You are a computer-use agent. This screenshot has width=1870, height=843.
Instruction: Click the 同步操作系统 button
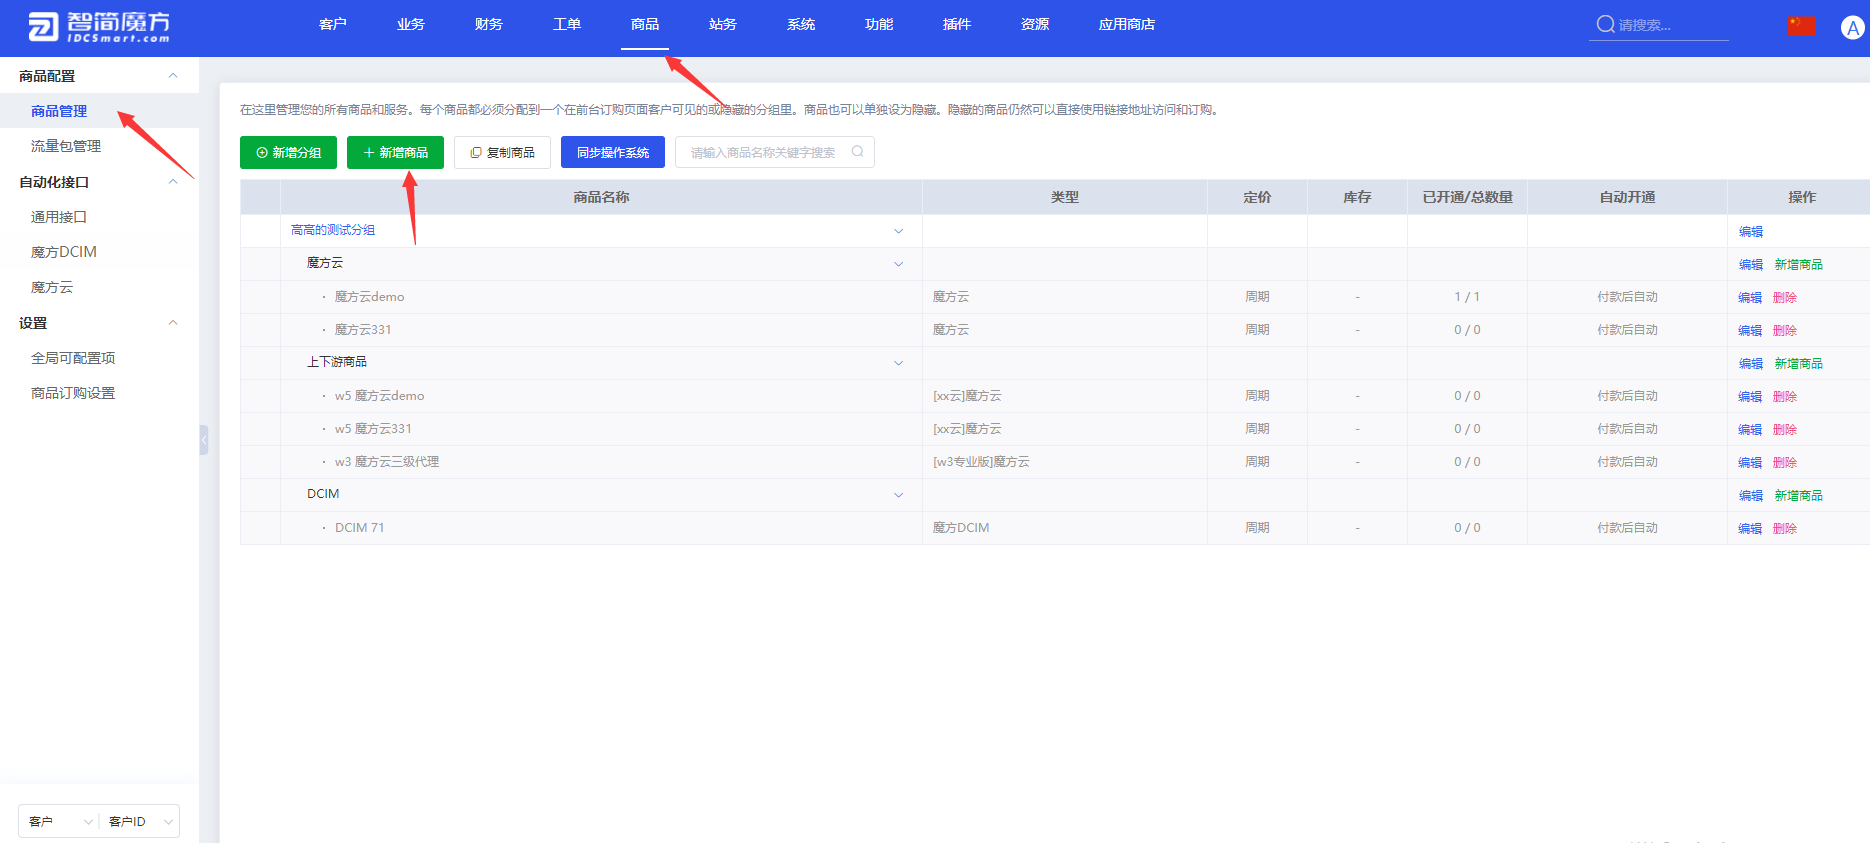[612, 153]
